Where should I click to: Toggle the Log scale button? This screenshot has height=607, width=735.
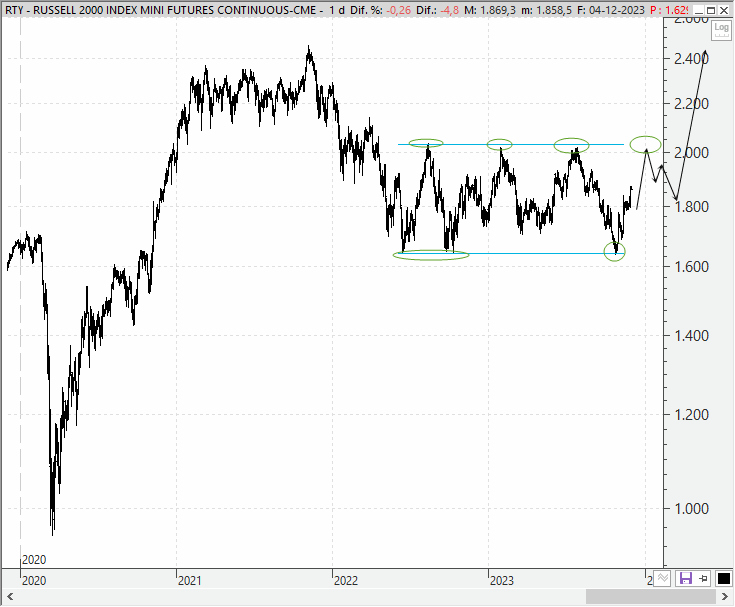(x=721, y=29)
